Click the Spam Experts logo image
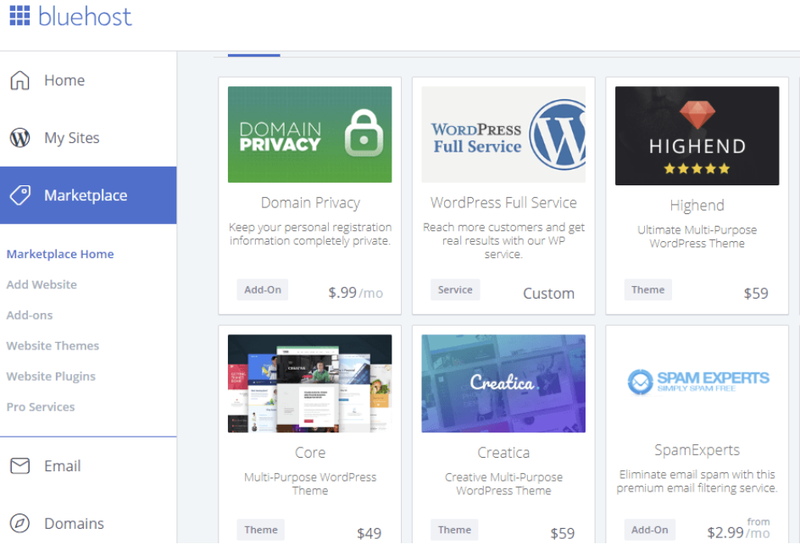 698,382
